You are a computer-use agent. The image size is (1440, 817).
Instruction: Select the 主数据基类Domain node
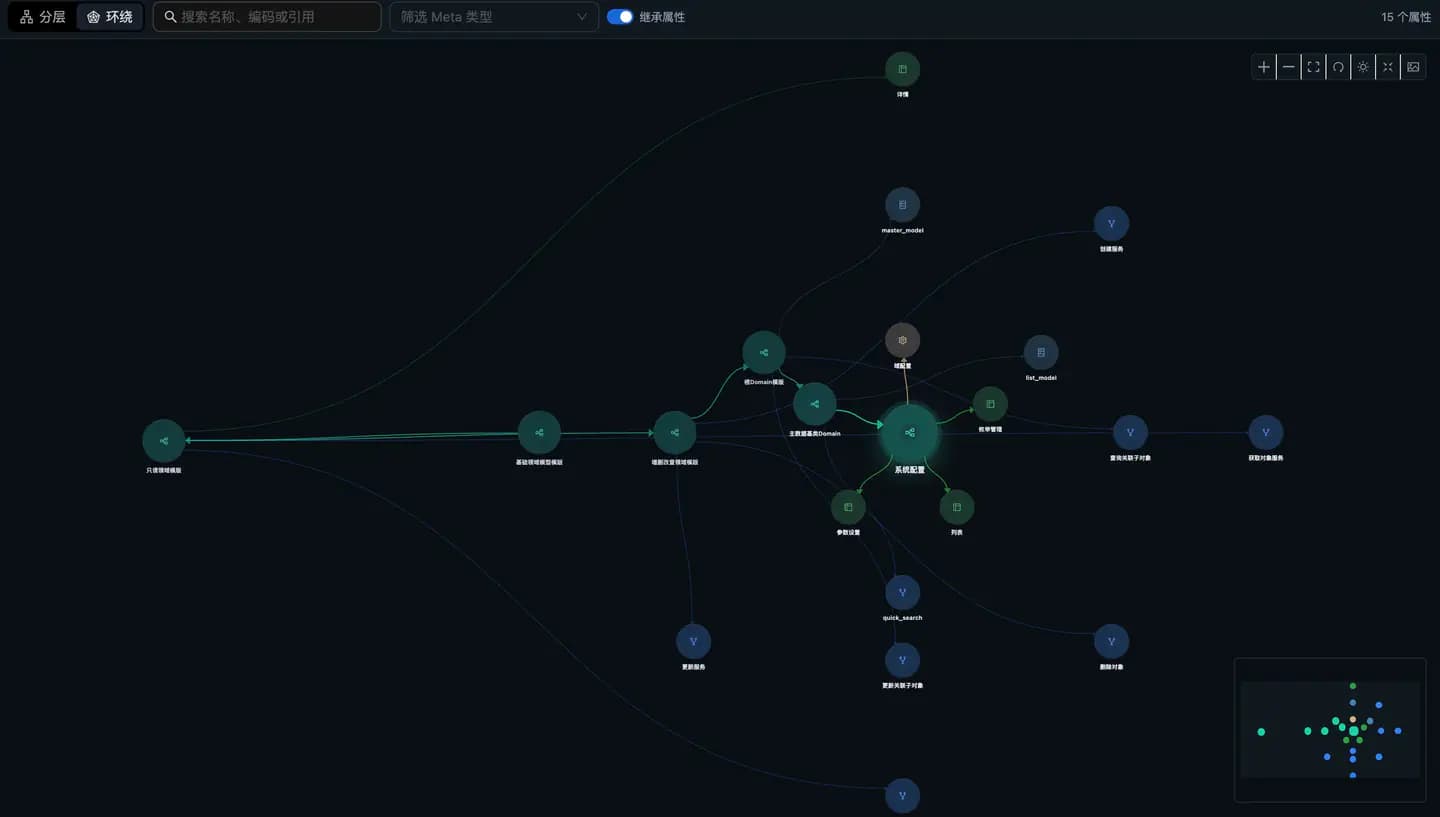click(x=815, y=404)
